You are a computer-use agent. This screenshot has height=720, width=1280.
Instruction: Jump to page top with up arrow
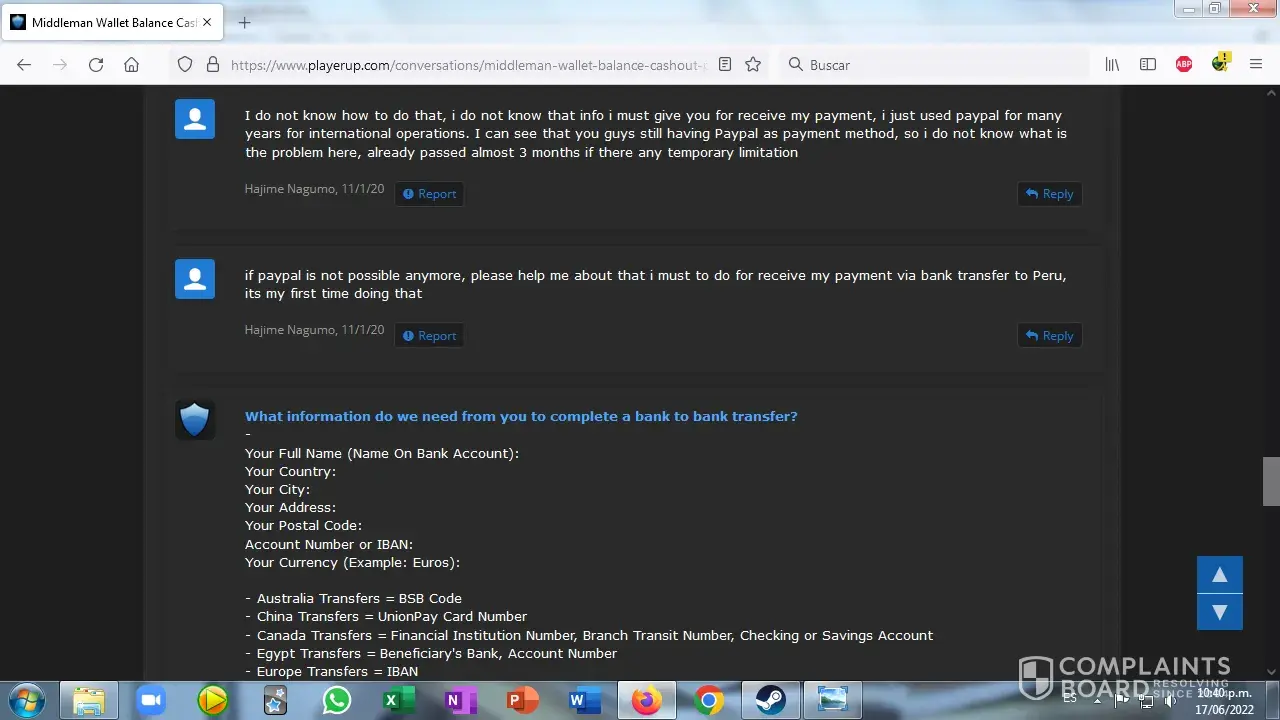(x=1220, y=575)
